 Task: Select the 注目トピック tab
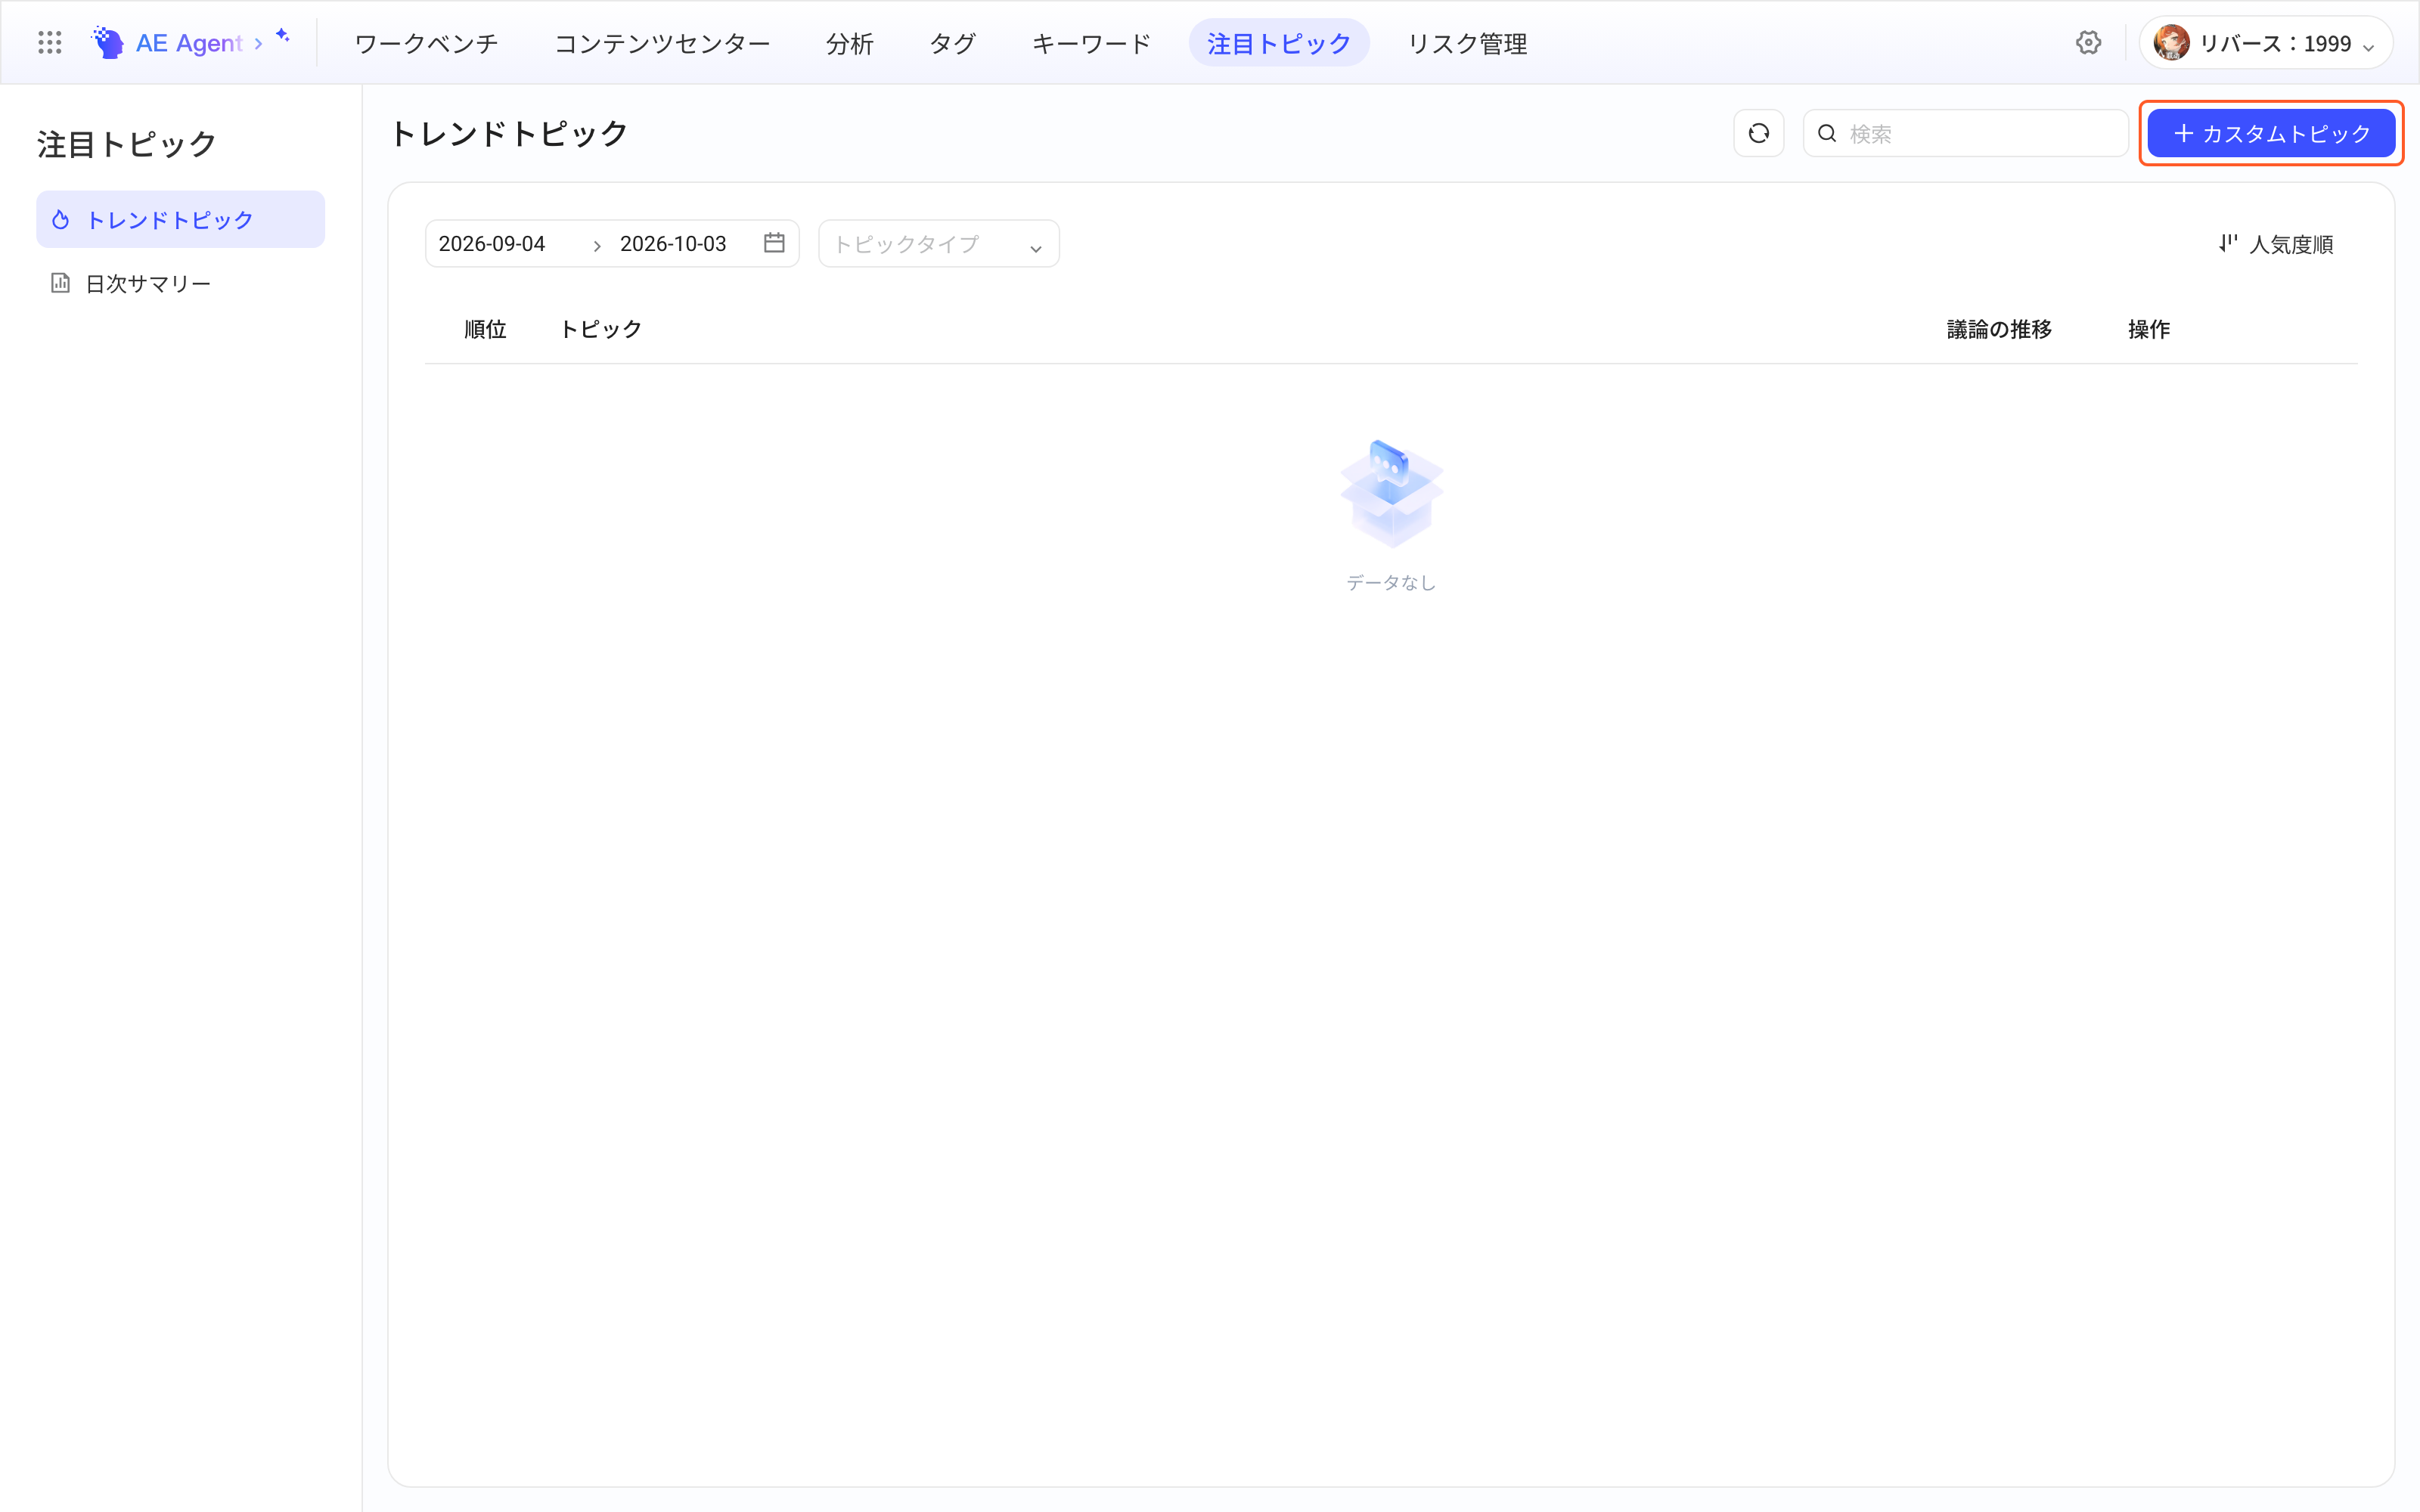point(1279,43)
